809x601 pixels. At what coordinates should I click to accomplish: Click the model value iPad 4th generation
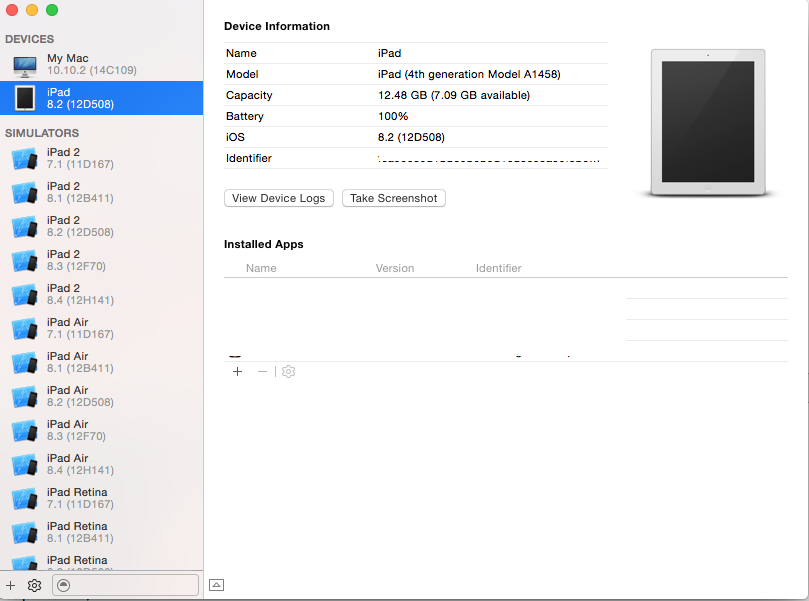coord(469,74)
